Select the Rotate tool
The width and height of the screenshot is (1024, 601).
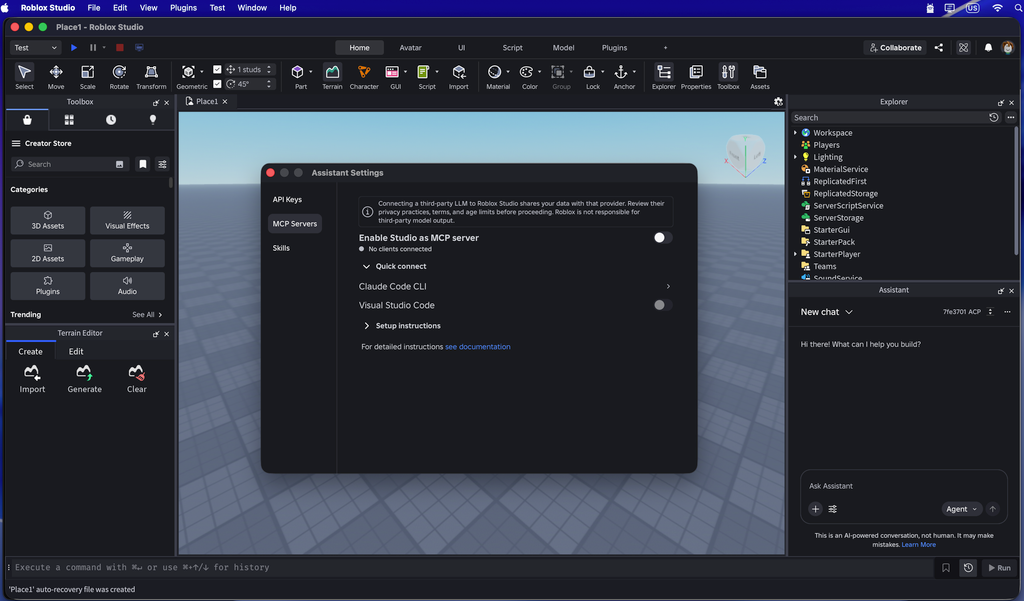coord(119,76)
